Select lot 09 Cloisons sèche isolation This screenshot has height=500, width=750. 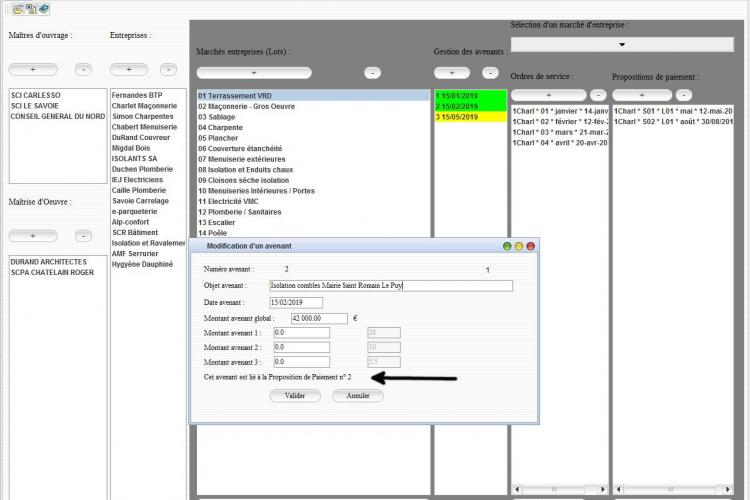click(314, 180)
